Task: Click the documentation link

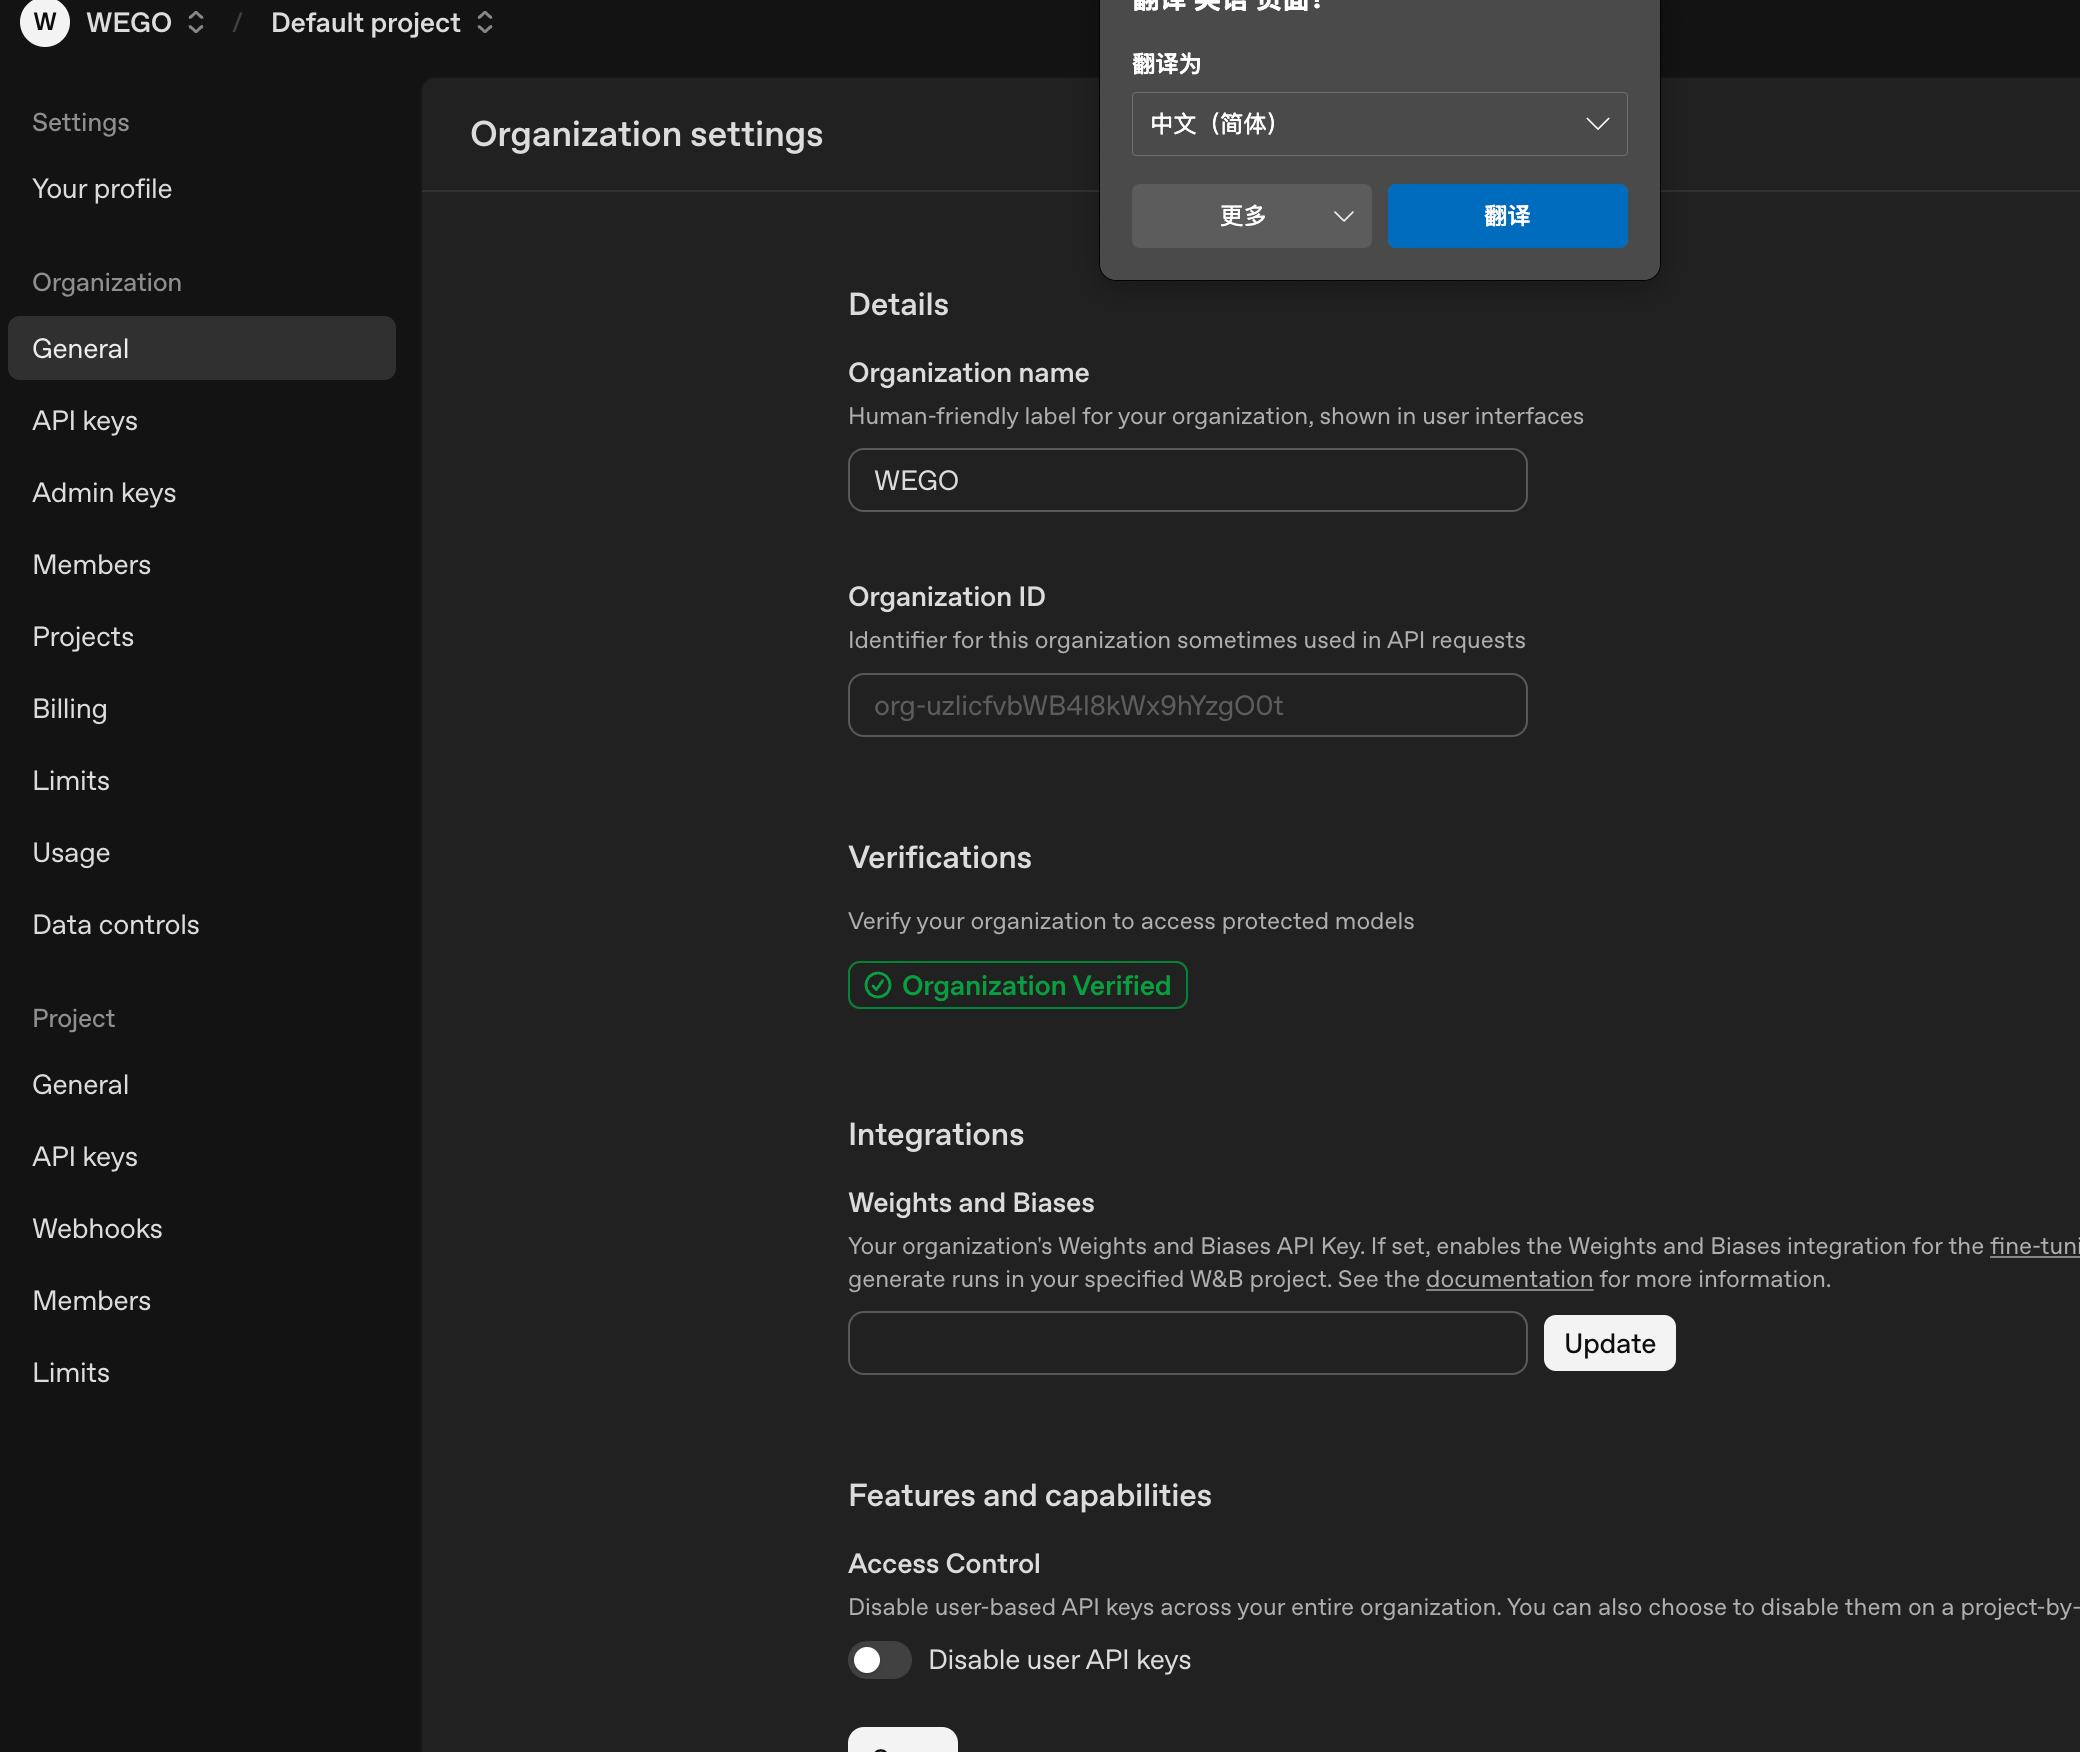Action: pyautogui.click(x=1509, y=1279)
